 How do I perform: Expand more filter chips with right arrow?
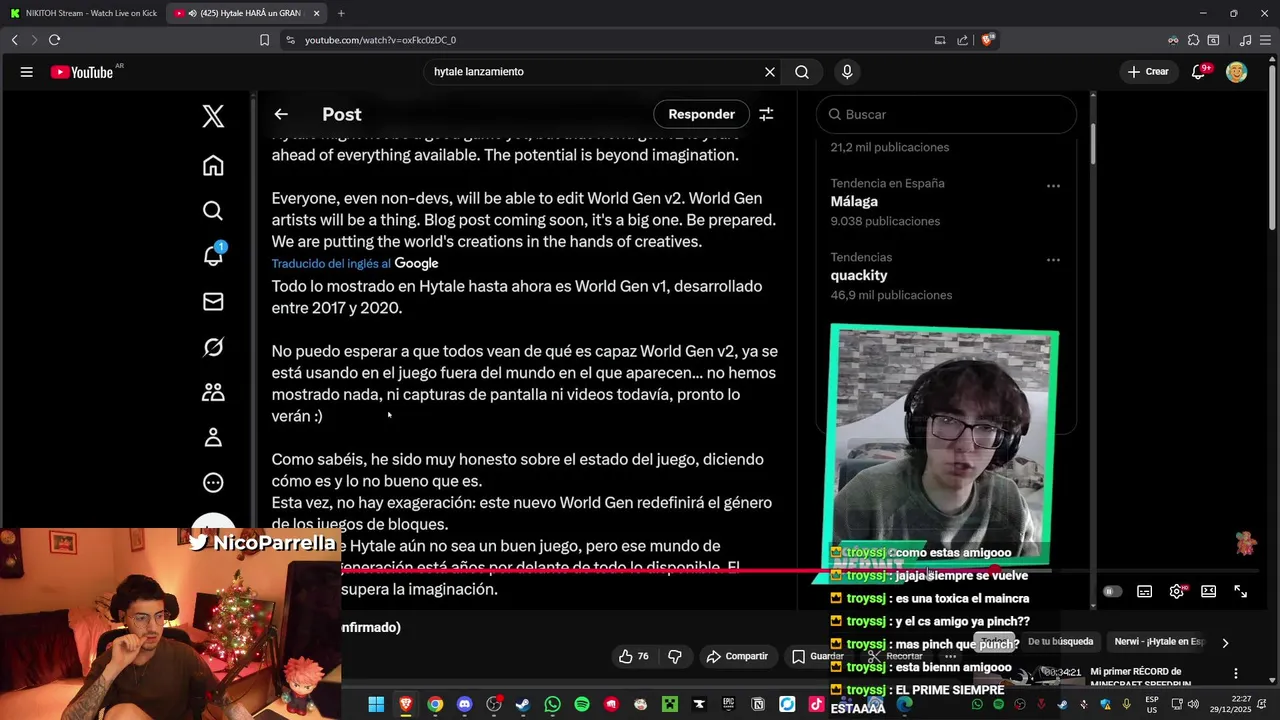click(x=1225, y=643)
